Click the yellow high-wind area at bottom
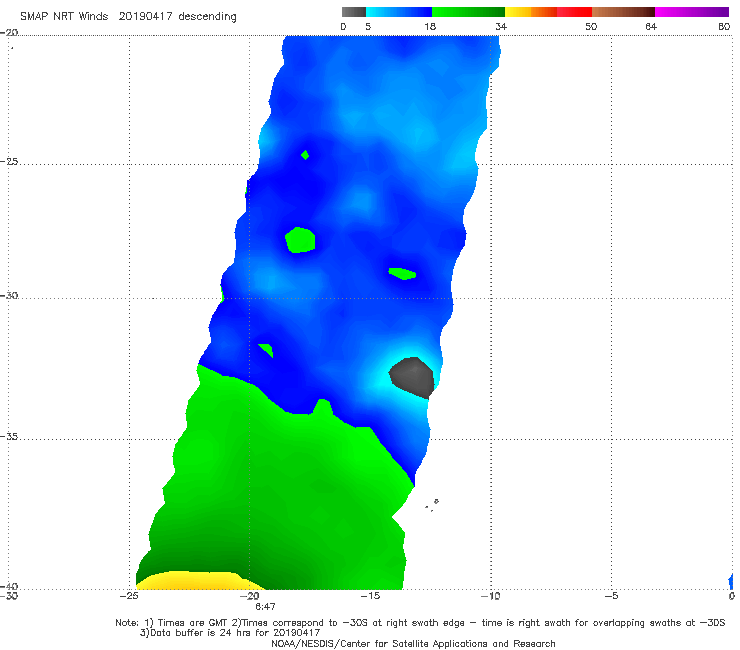The width and height of the screenshot is (740, 650). (x=201, y=580)
